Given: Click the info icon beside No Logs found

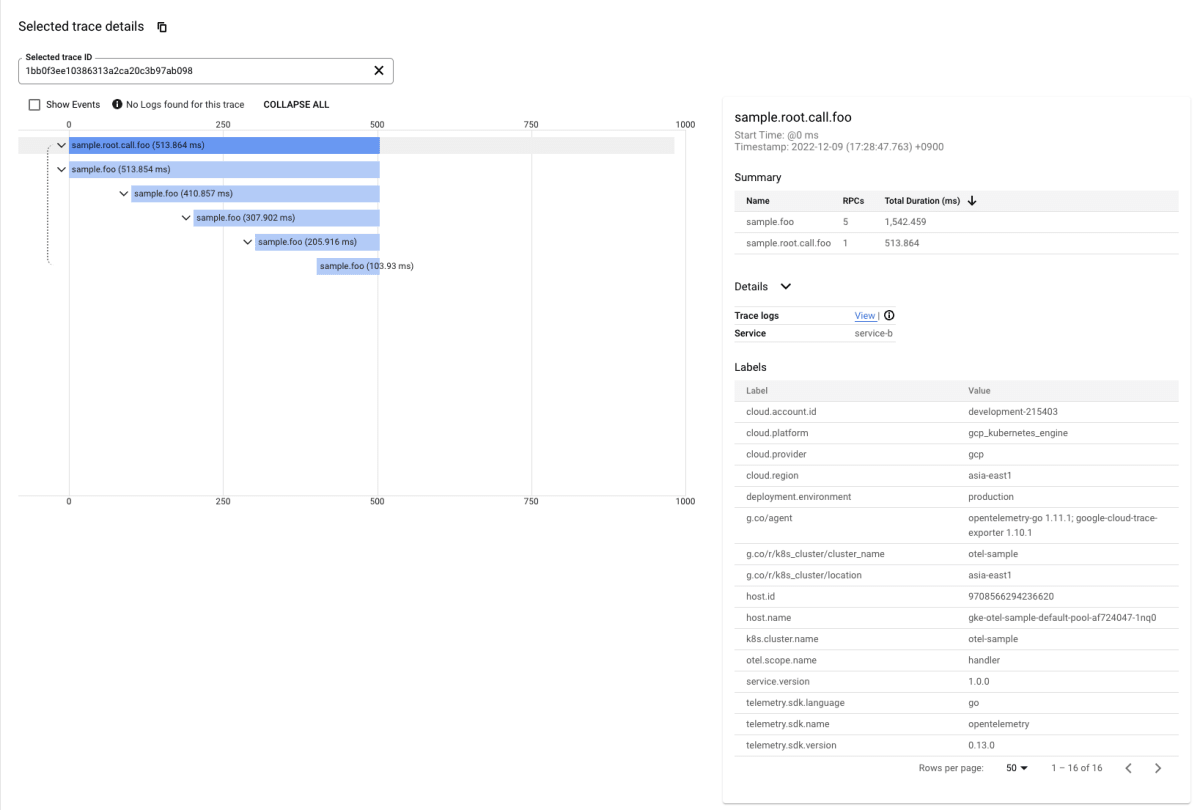Looking at the screenshot, I should [117, 104].
